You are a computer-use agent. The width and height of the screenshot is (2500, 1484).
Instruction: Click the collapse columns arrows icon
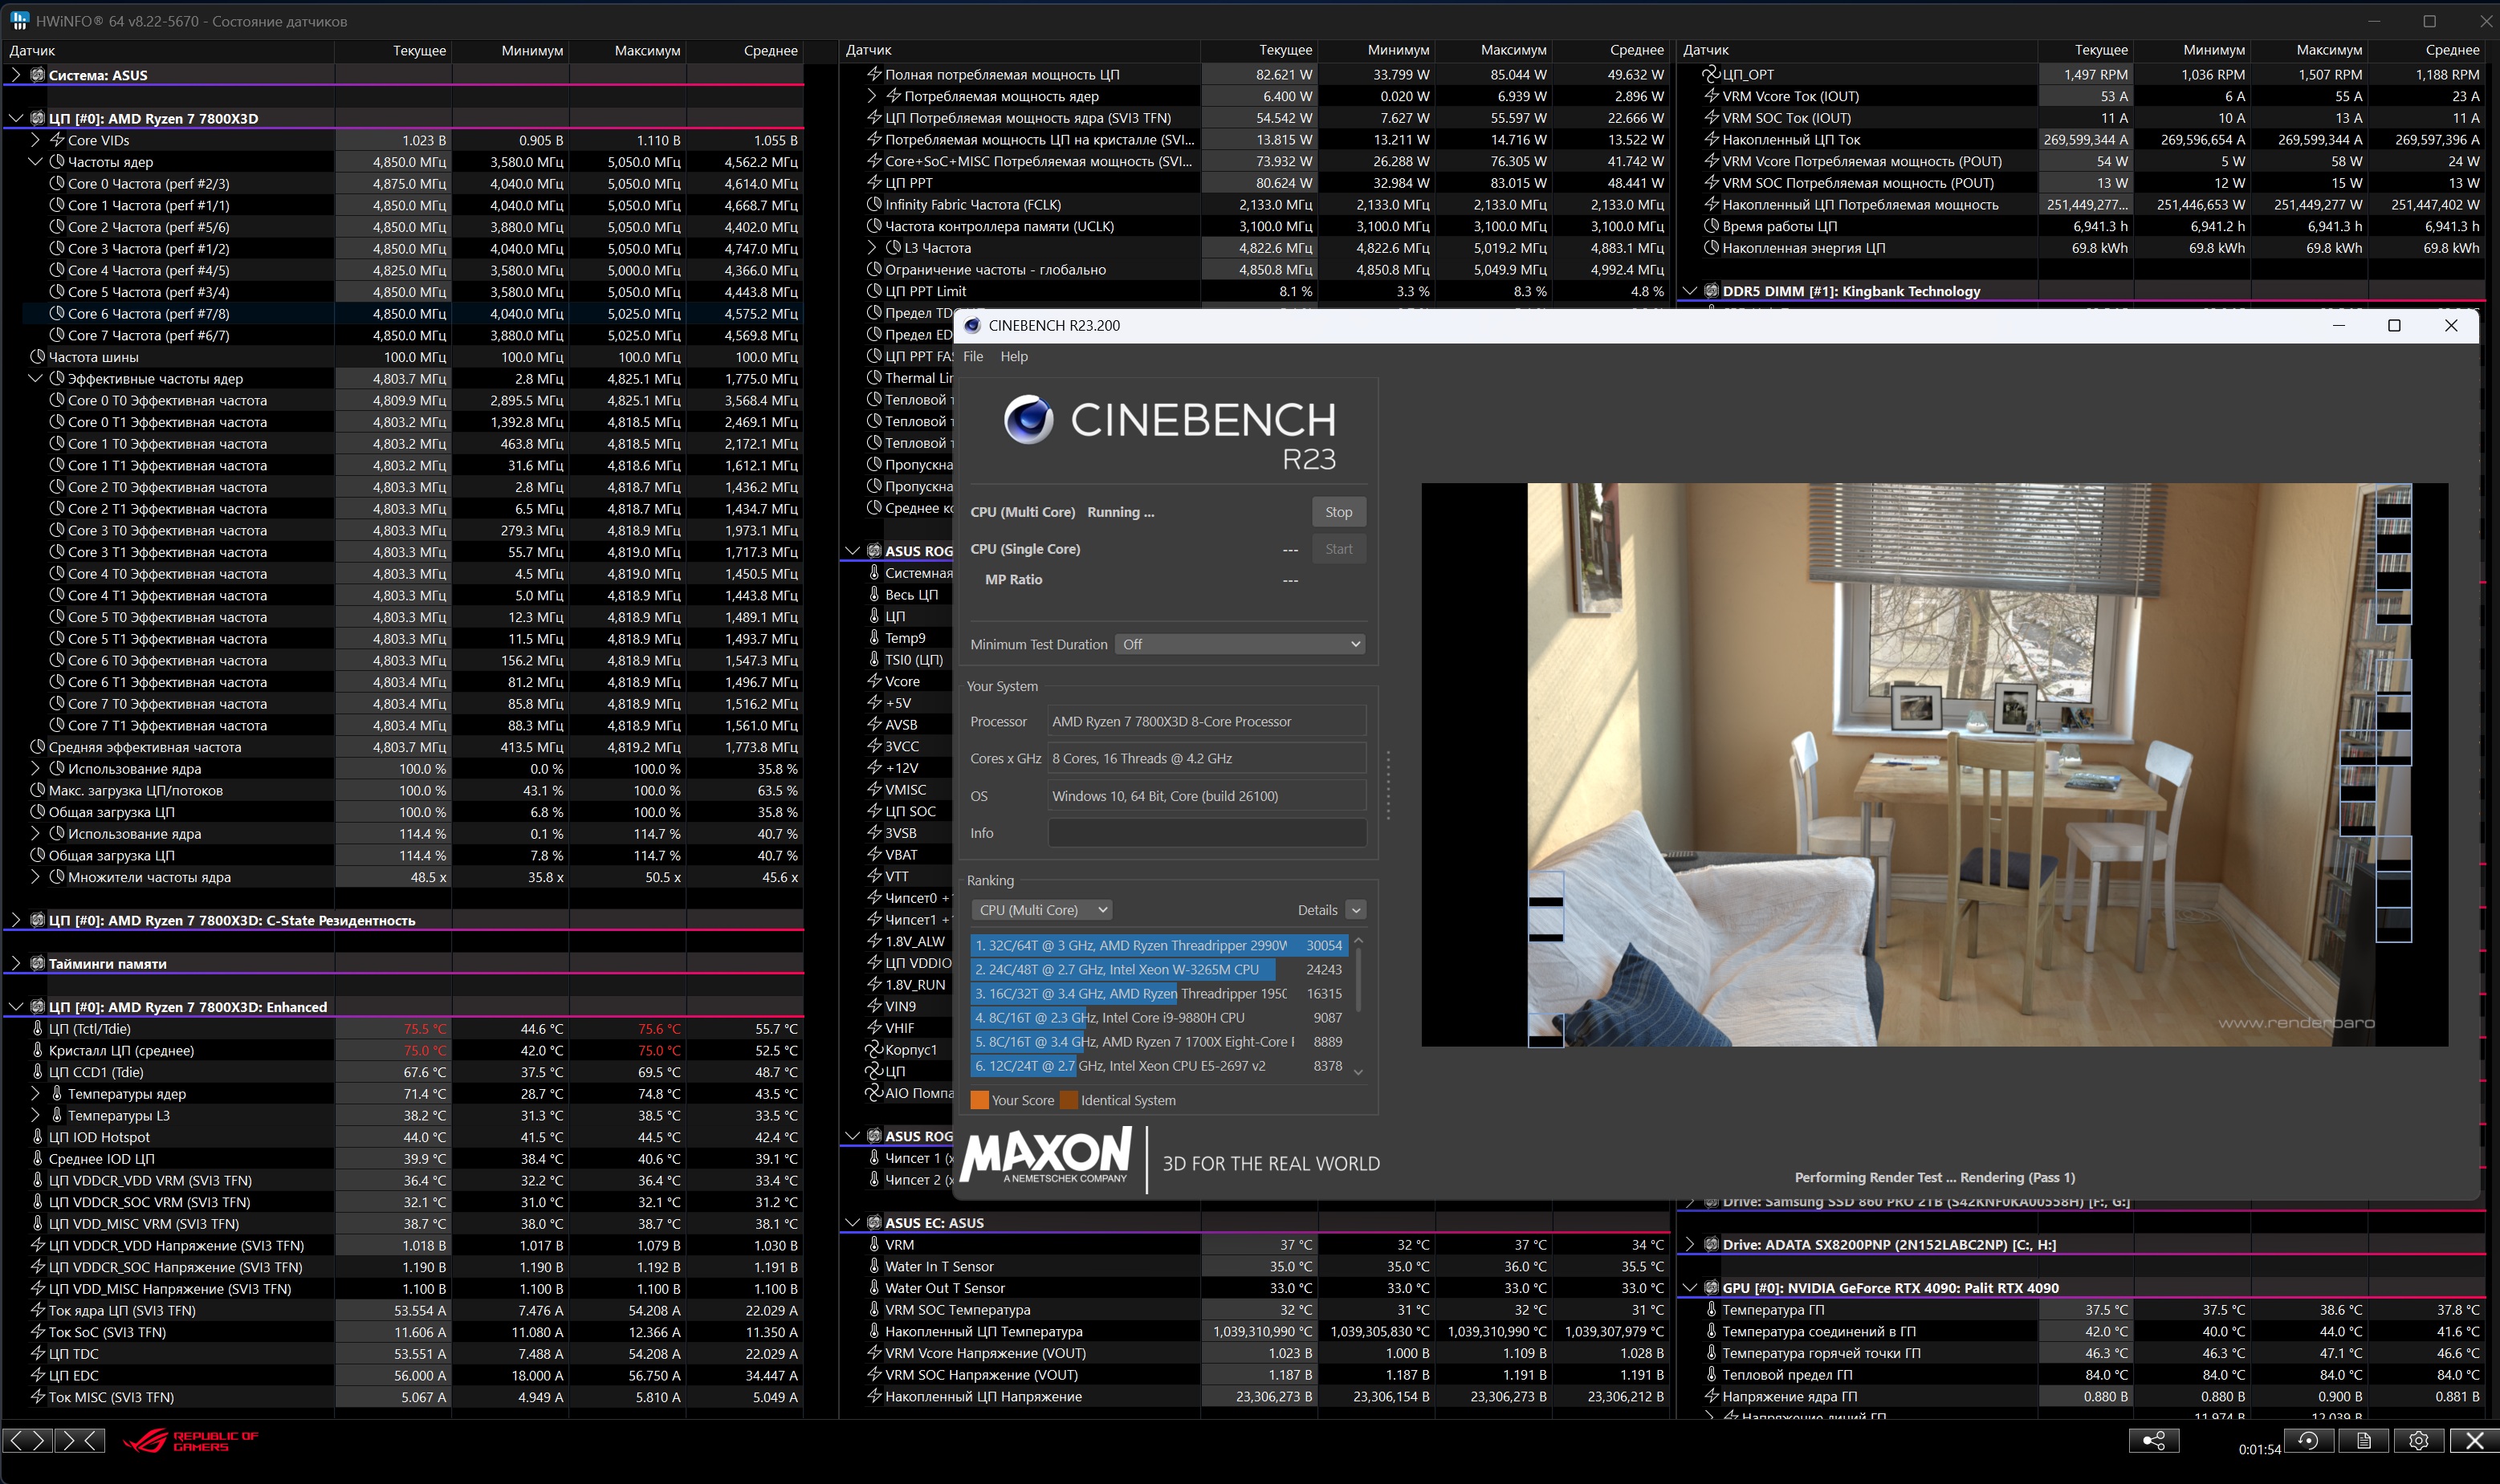80,1440
